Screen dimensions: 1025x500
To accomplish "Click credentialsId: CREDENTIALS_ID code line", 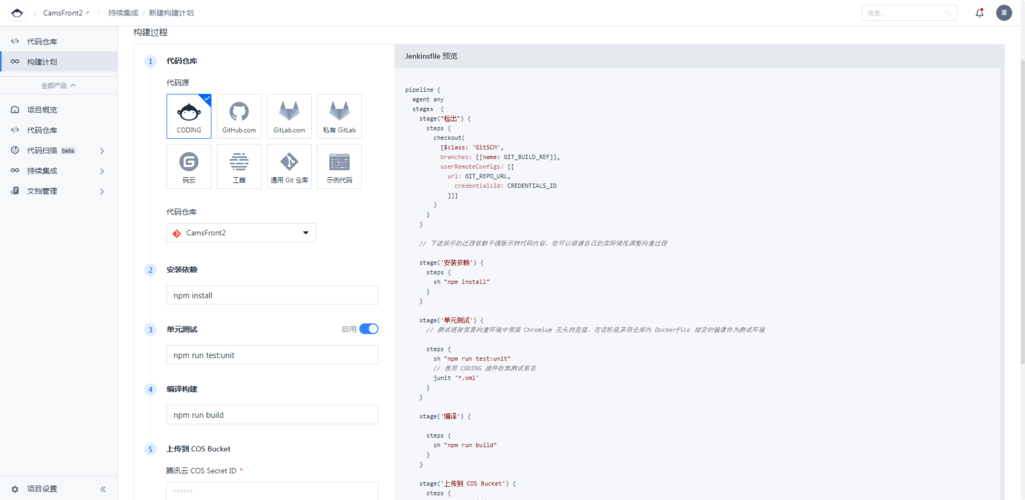I will 505,186.
